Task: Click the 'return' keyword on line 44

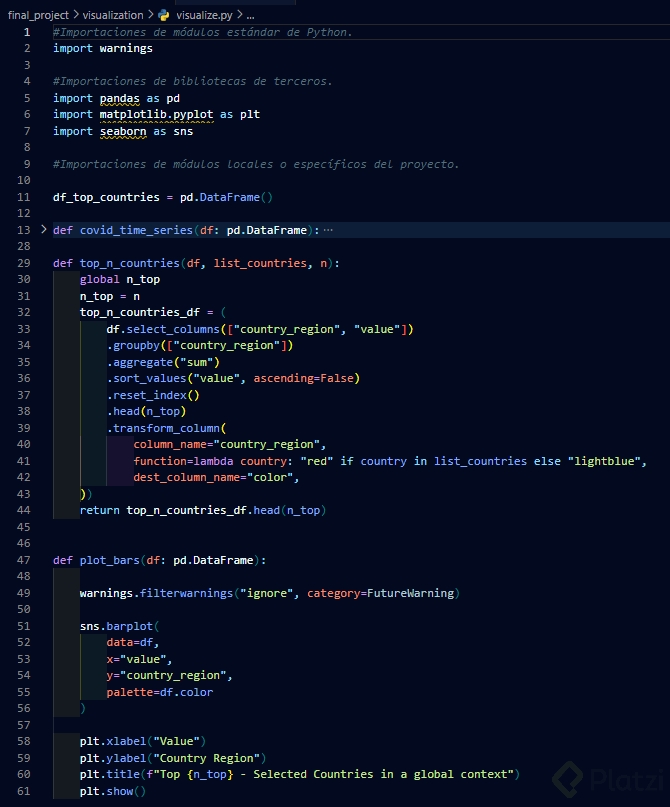Action: pos(99,510)
